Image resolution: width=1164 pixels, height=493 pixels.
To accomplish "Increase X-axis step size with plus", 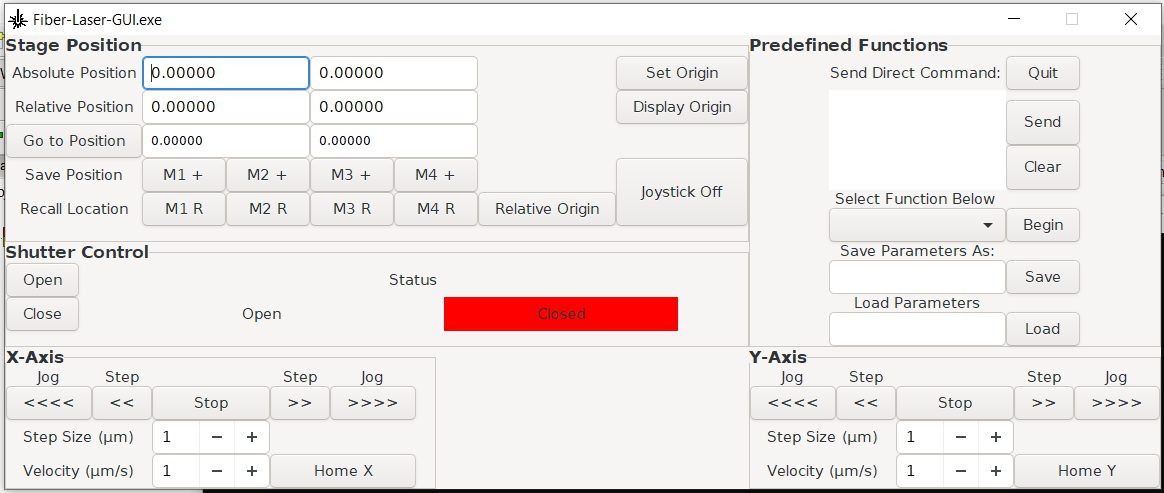I will (252, 437).
